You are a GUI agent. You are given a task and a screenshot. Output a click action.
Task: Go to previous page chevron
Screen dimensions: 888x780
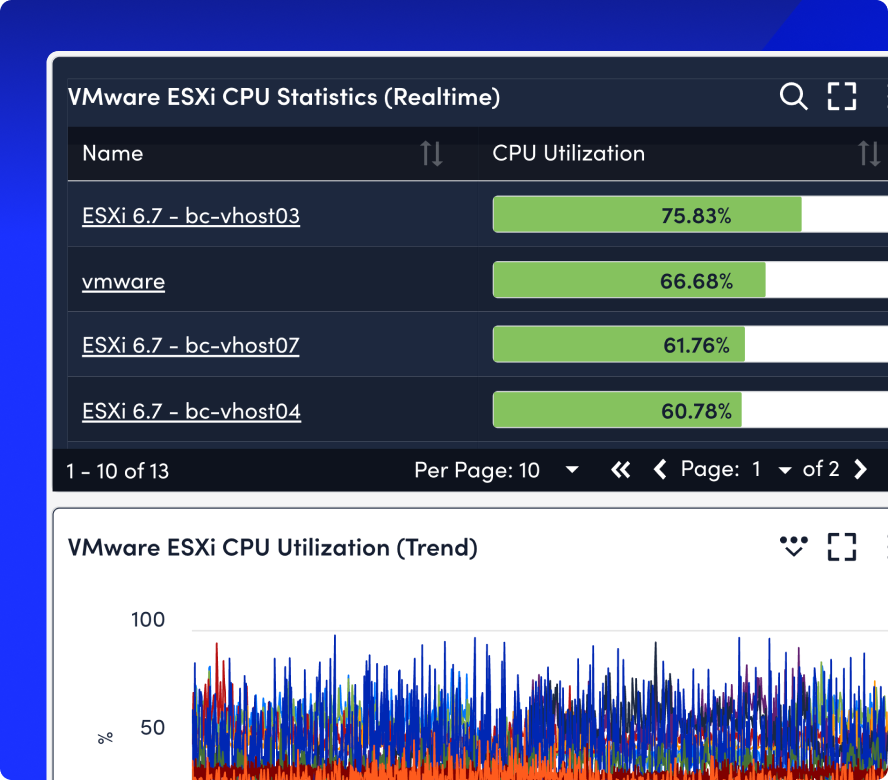660,470
